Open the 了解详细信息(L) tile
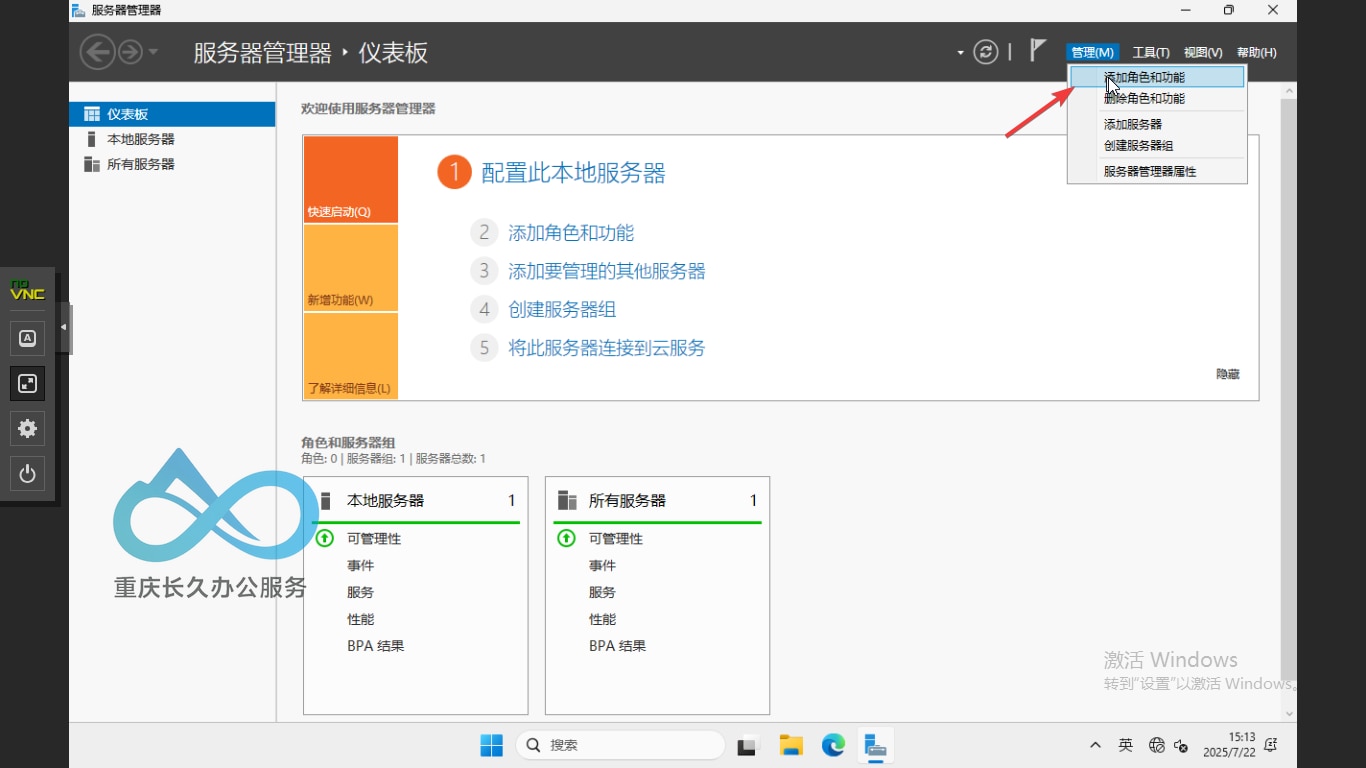The width and height of the screenshot is (1366, 768). [351, 356]
